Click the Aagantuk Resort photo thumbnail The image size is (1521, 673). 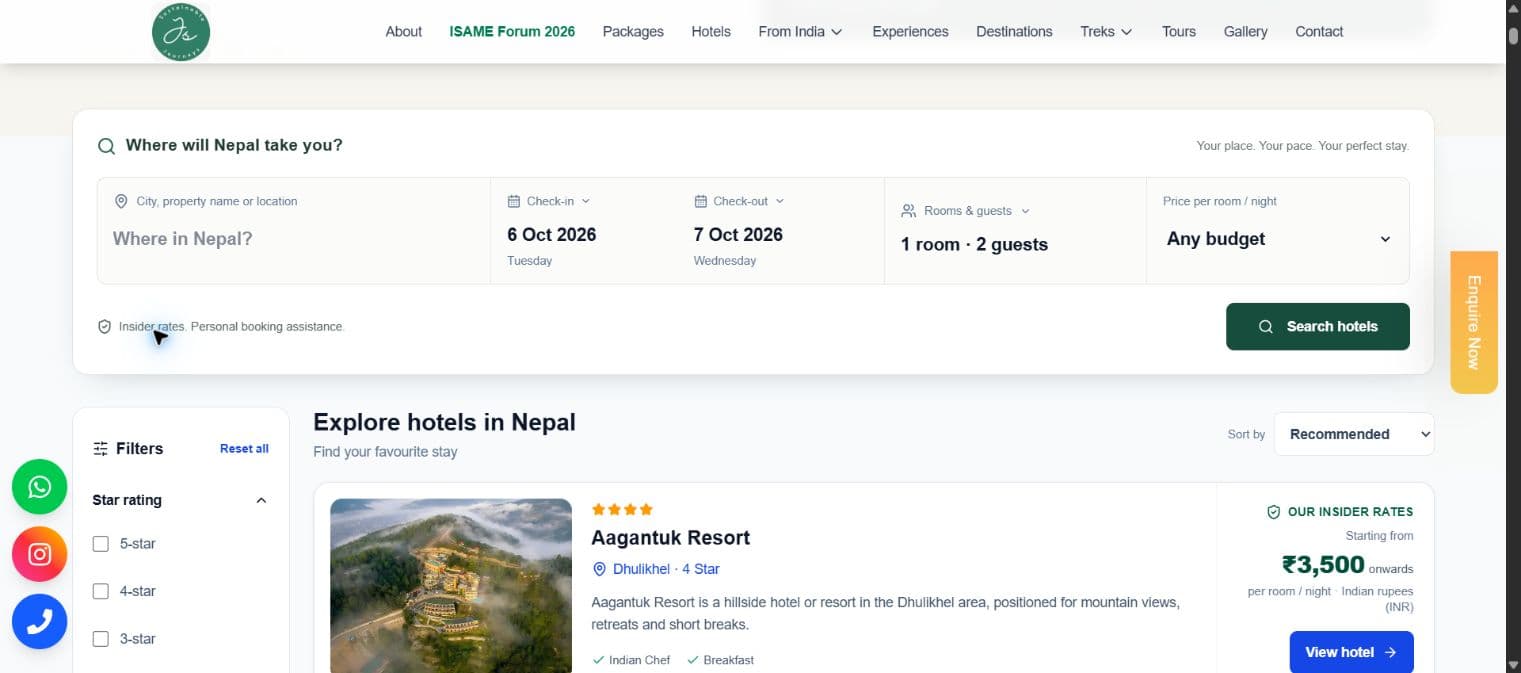(451, 586)
